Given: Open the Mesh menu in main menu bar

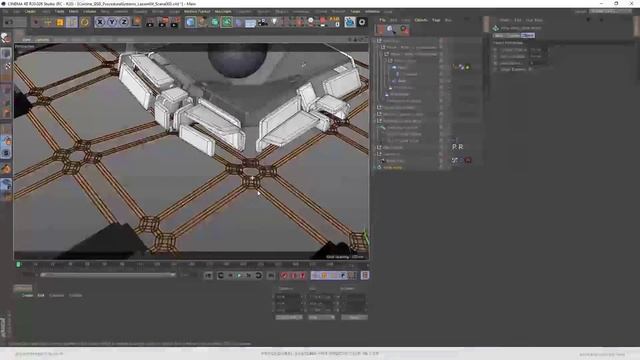Looking at the screenshot, I should coord(73,11).
